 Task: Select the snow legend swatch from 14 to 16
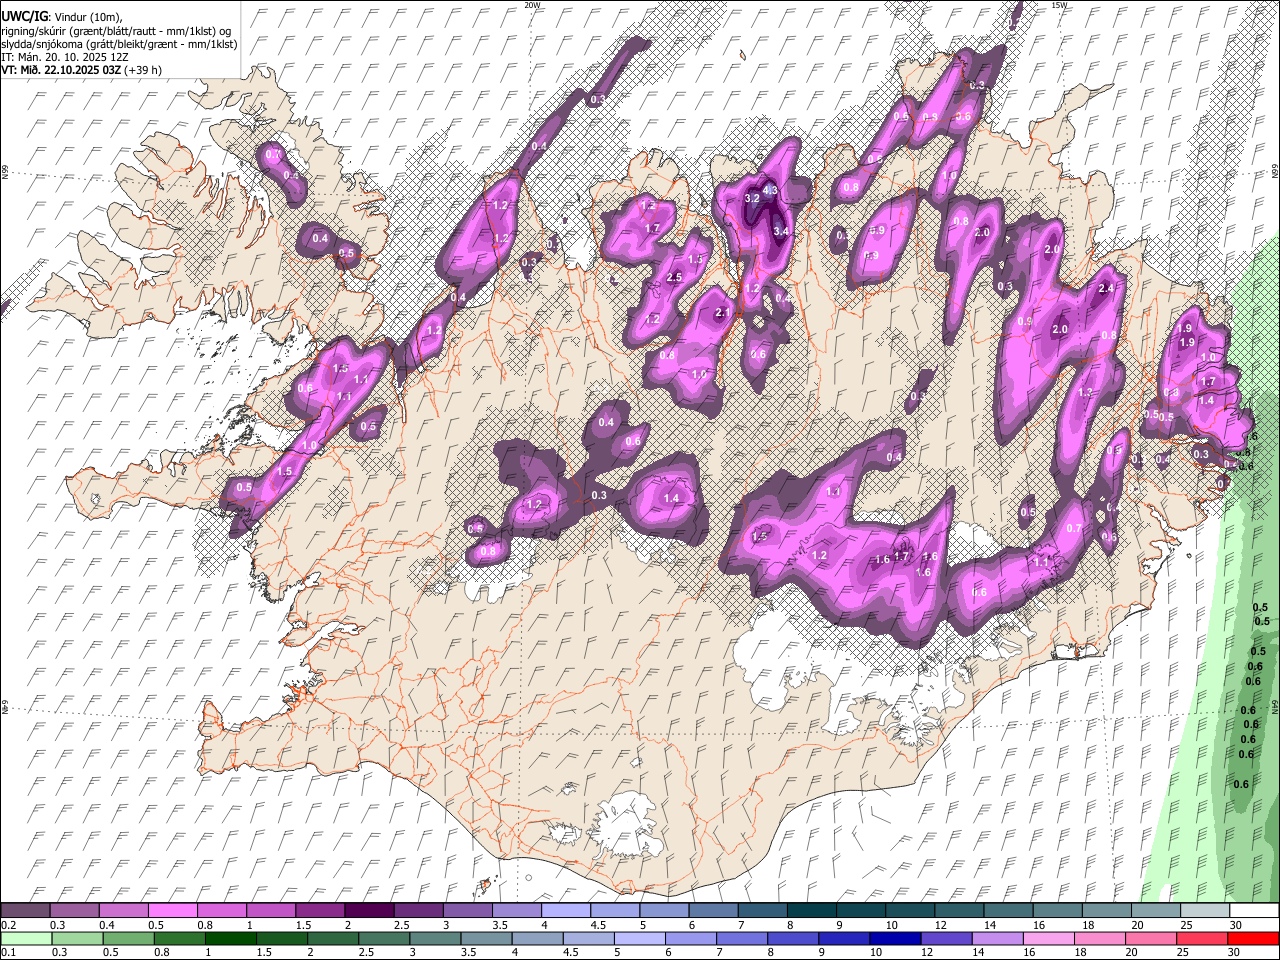1008,911
